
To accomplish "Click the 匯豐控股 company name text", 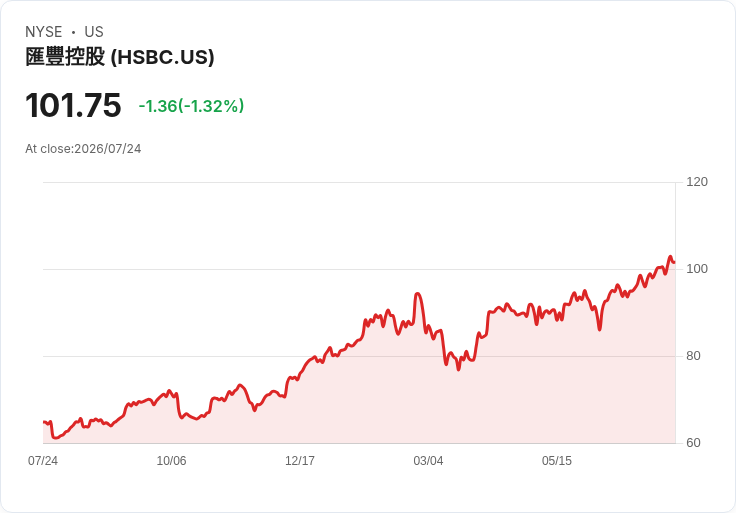I will (x=65, y=57).
